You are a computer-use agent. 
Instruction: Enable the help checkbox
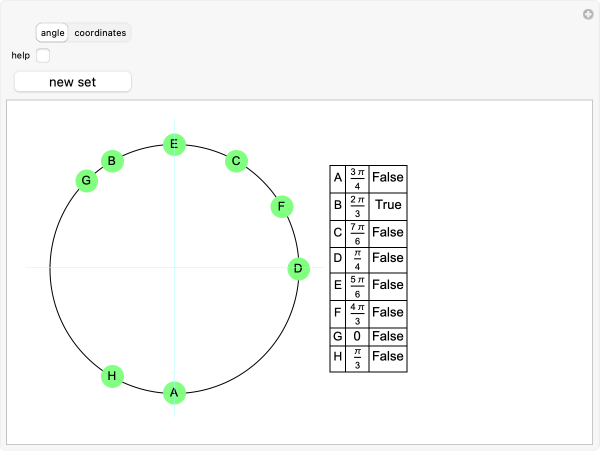pyautogui.click(x=43, y=55)
